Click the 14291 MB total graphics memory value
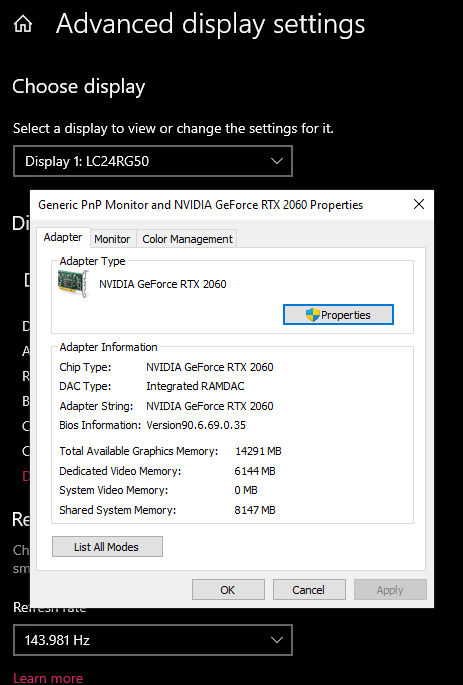 (258, 451)
